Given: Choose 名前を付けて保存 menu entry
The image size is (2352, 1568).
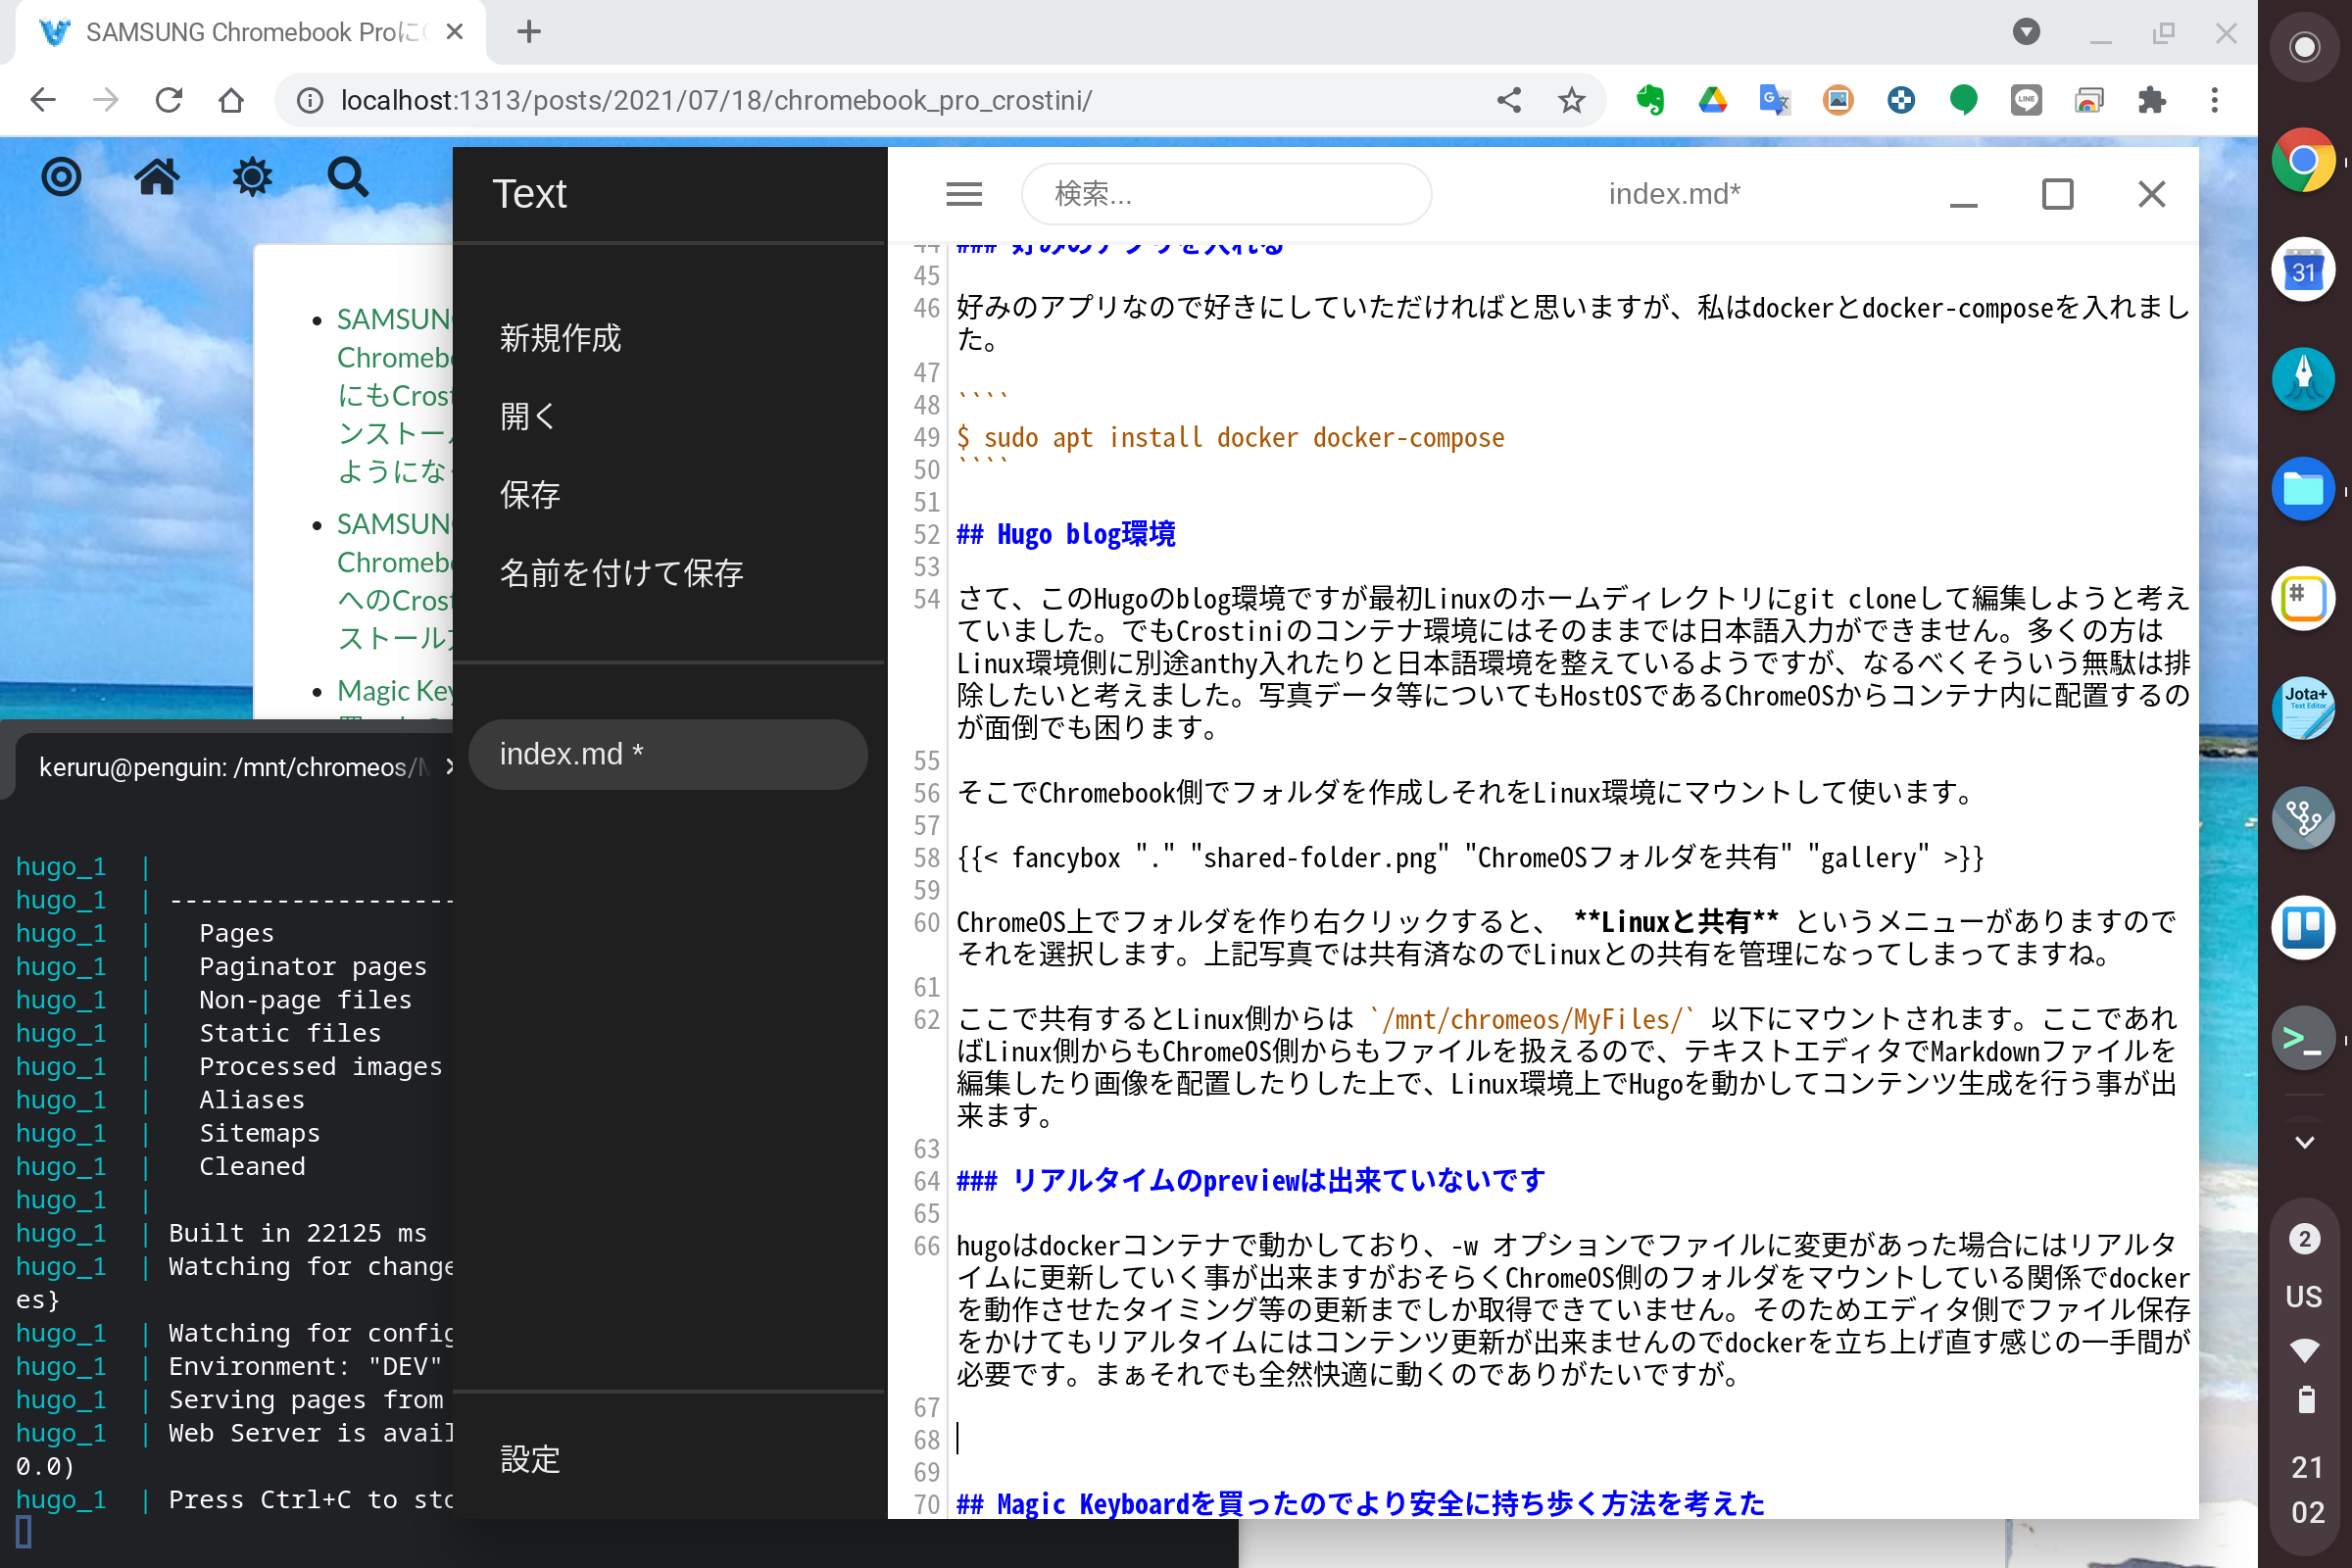Looking at the screenshot, I should coord(621,573).
